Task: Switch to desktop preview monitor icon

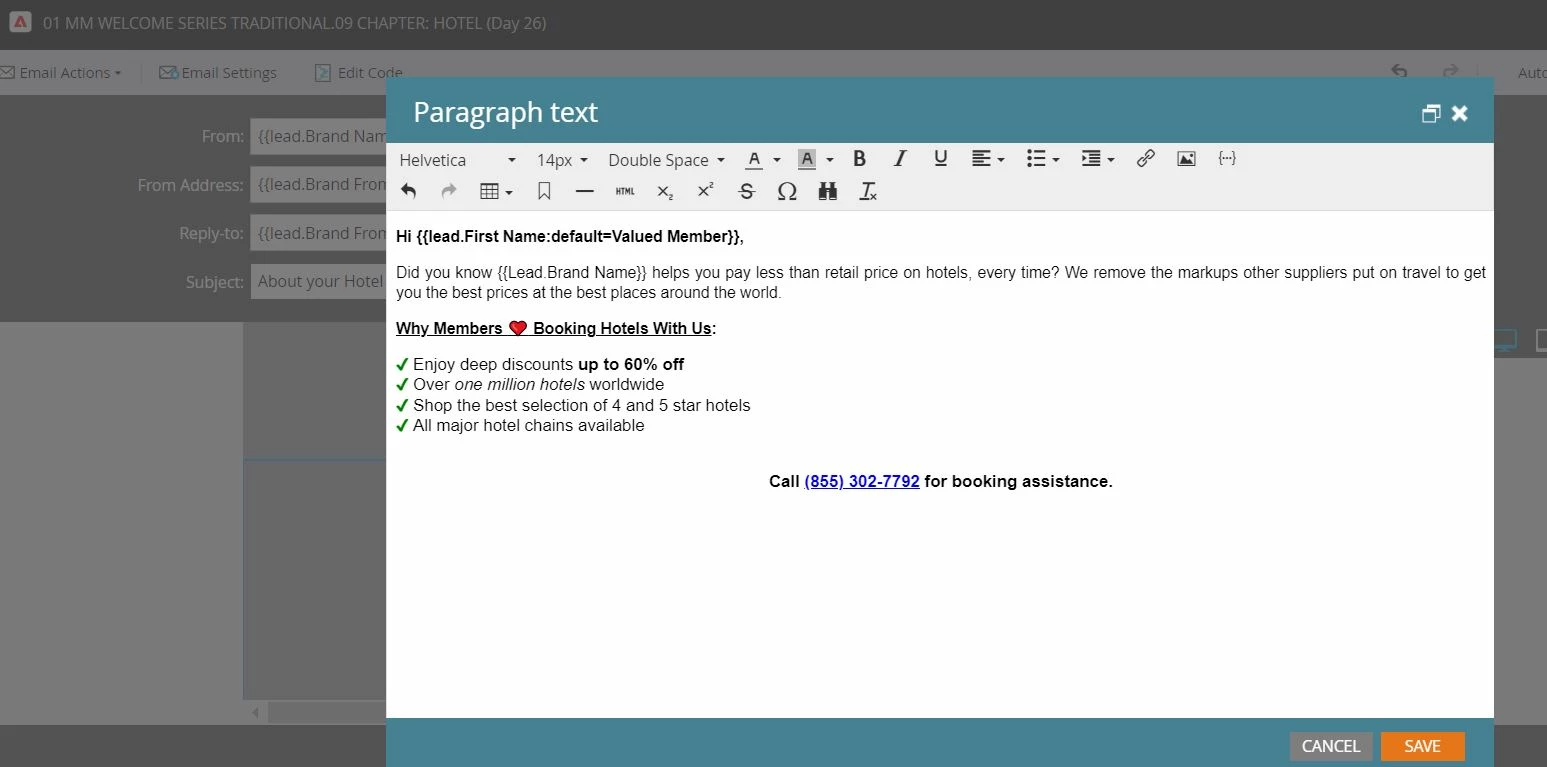Action: point(1506,341)
